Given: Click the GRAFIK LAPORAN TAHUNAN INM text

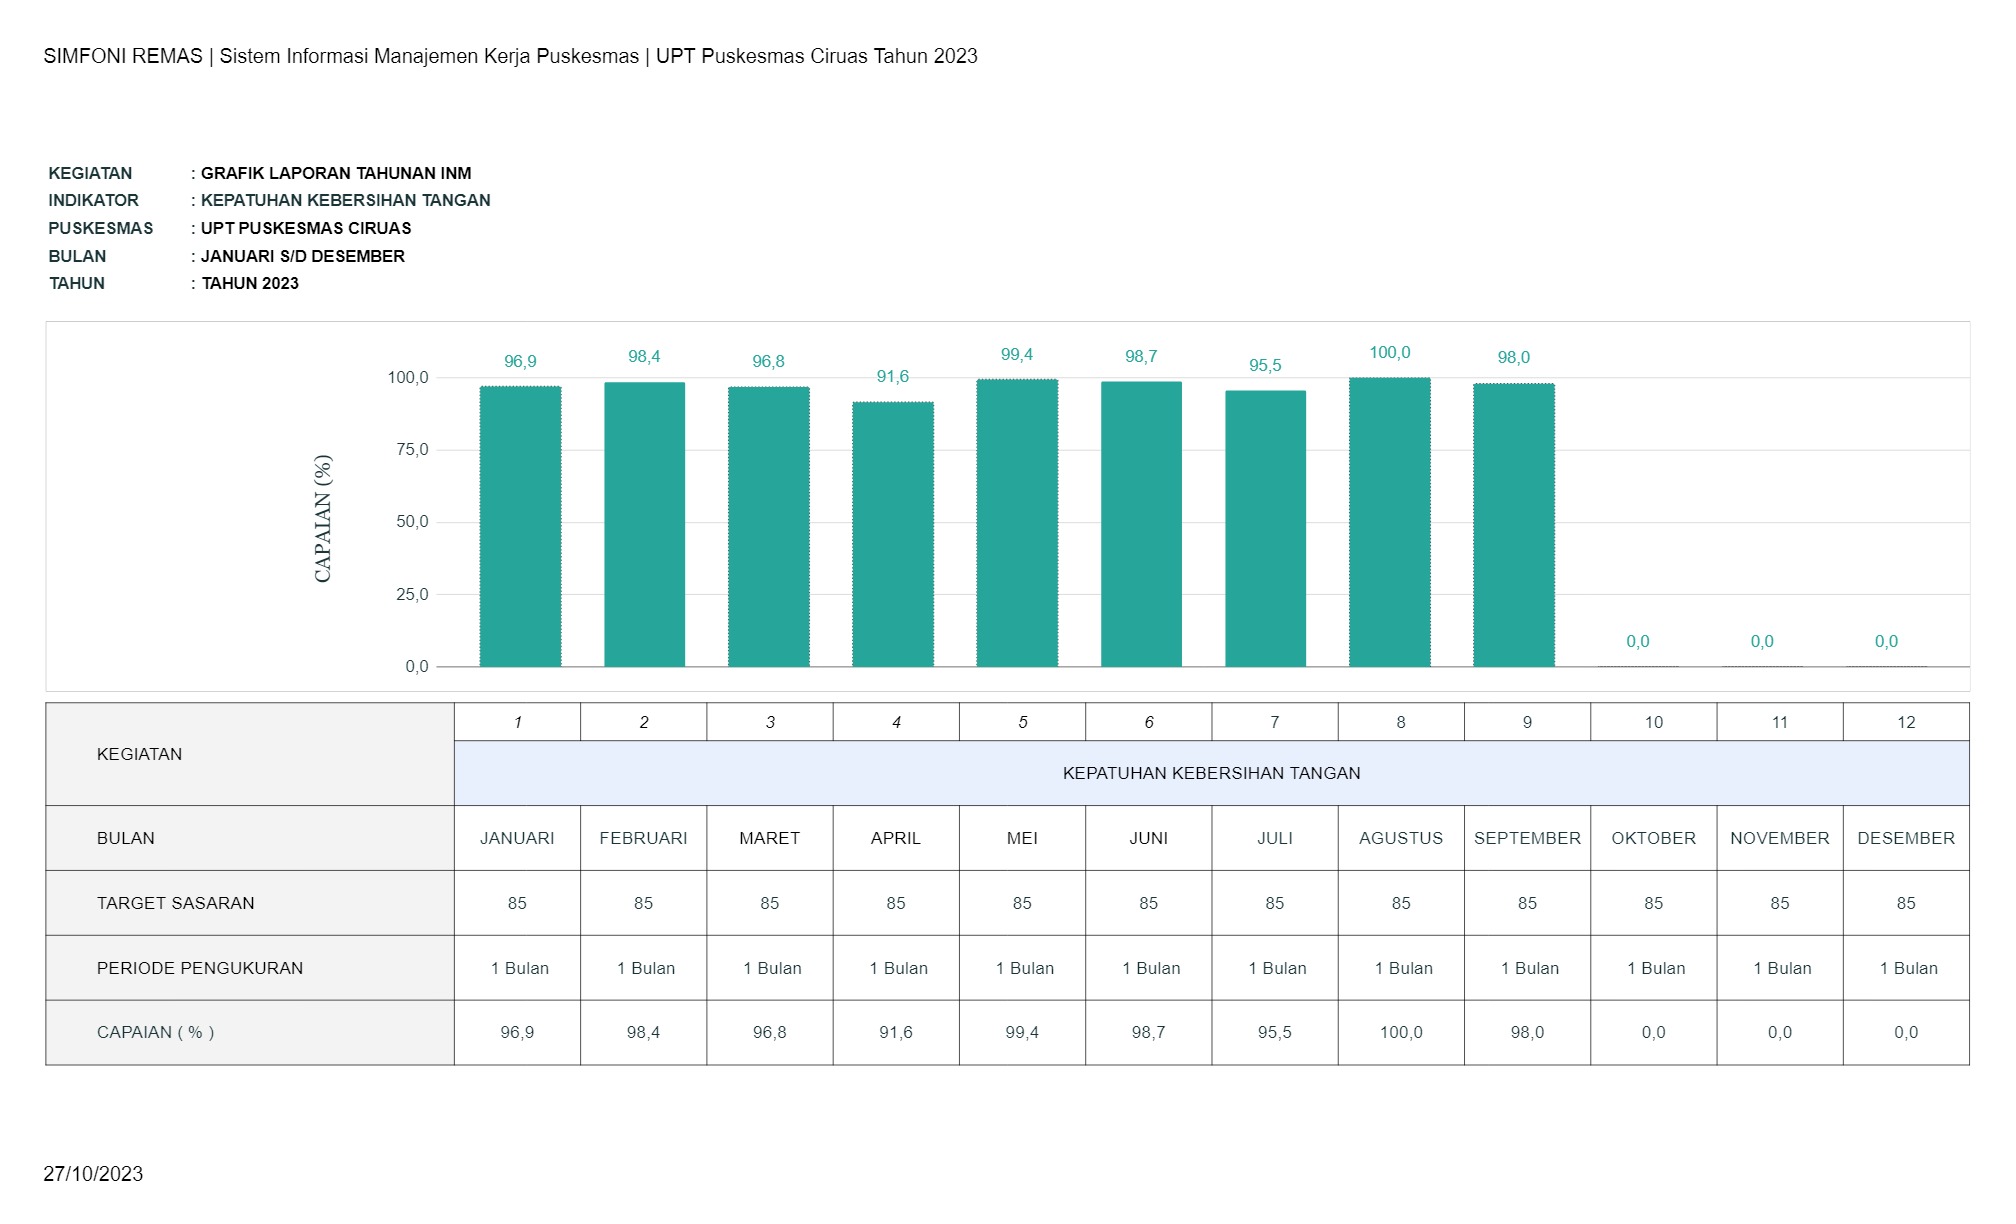Looking at the screenshot, I should click(336, 173).
